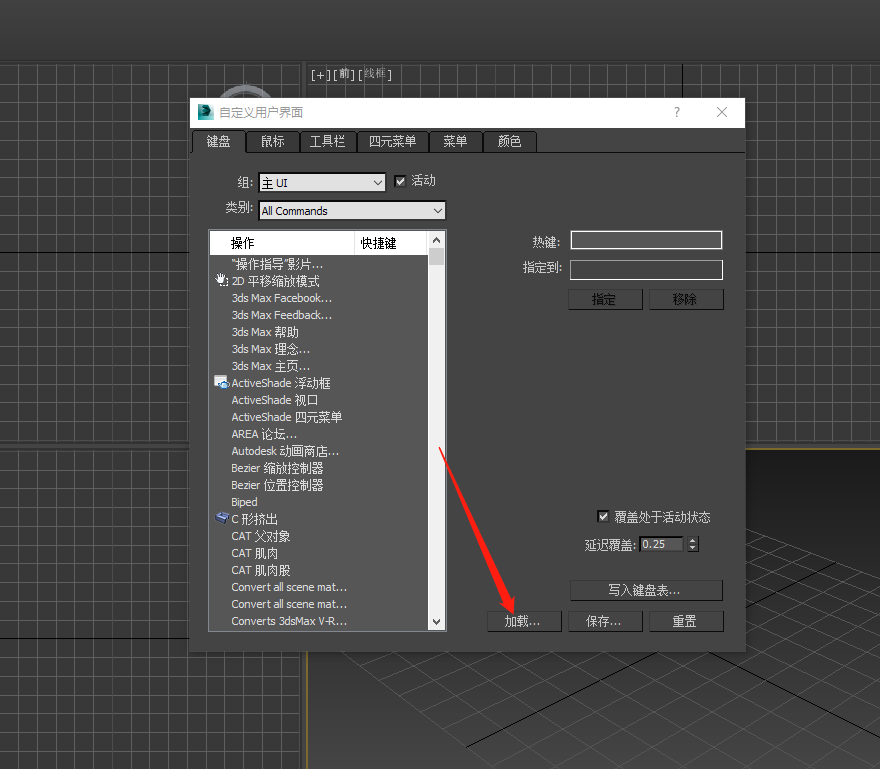Click the 指定 button
The height and width of the screenshot is (769, 880).
point(604,299)
